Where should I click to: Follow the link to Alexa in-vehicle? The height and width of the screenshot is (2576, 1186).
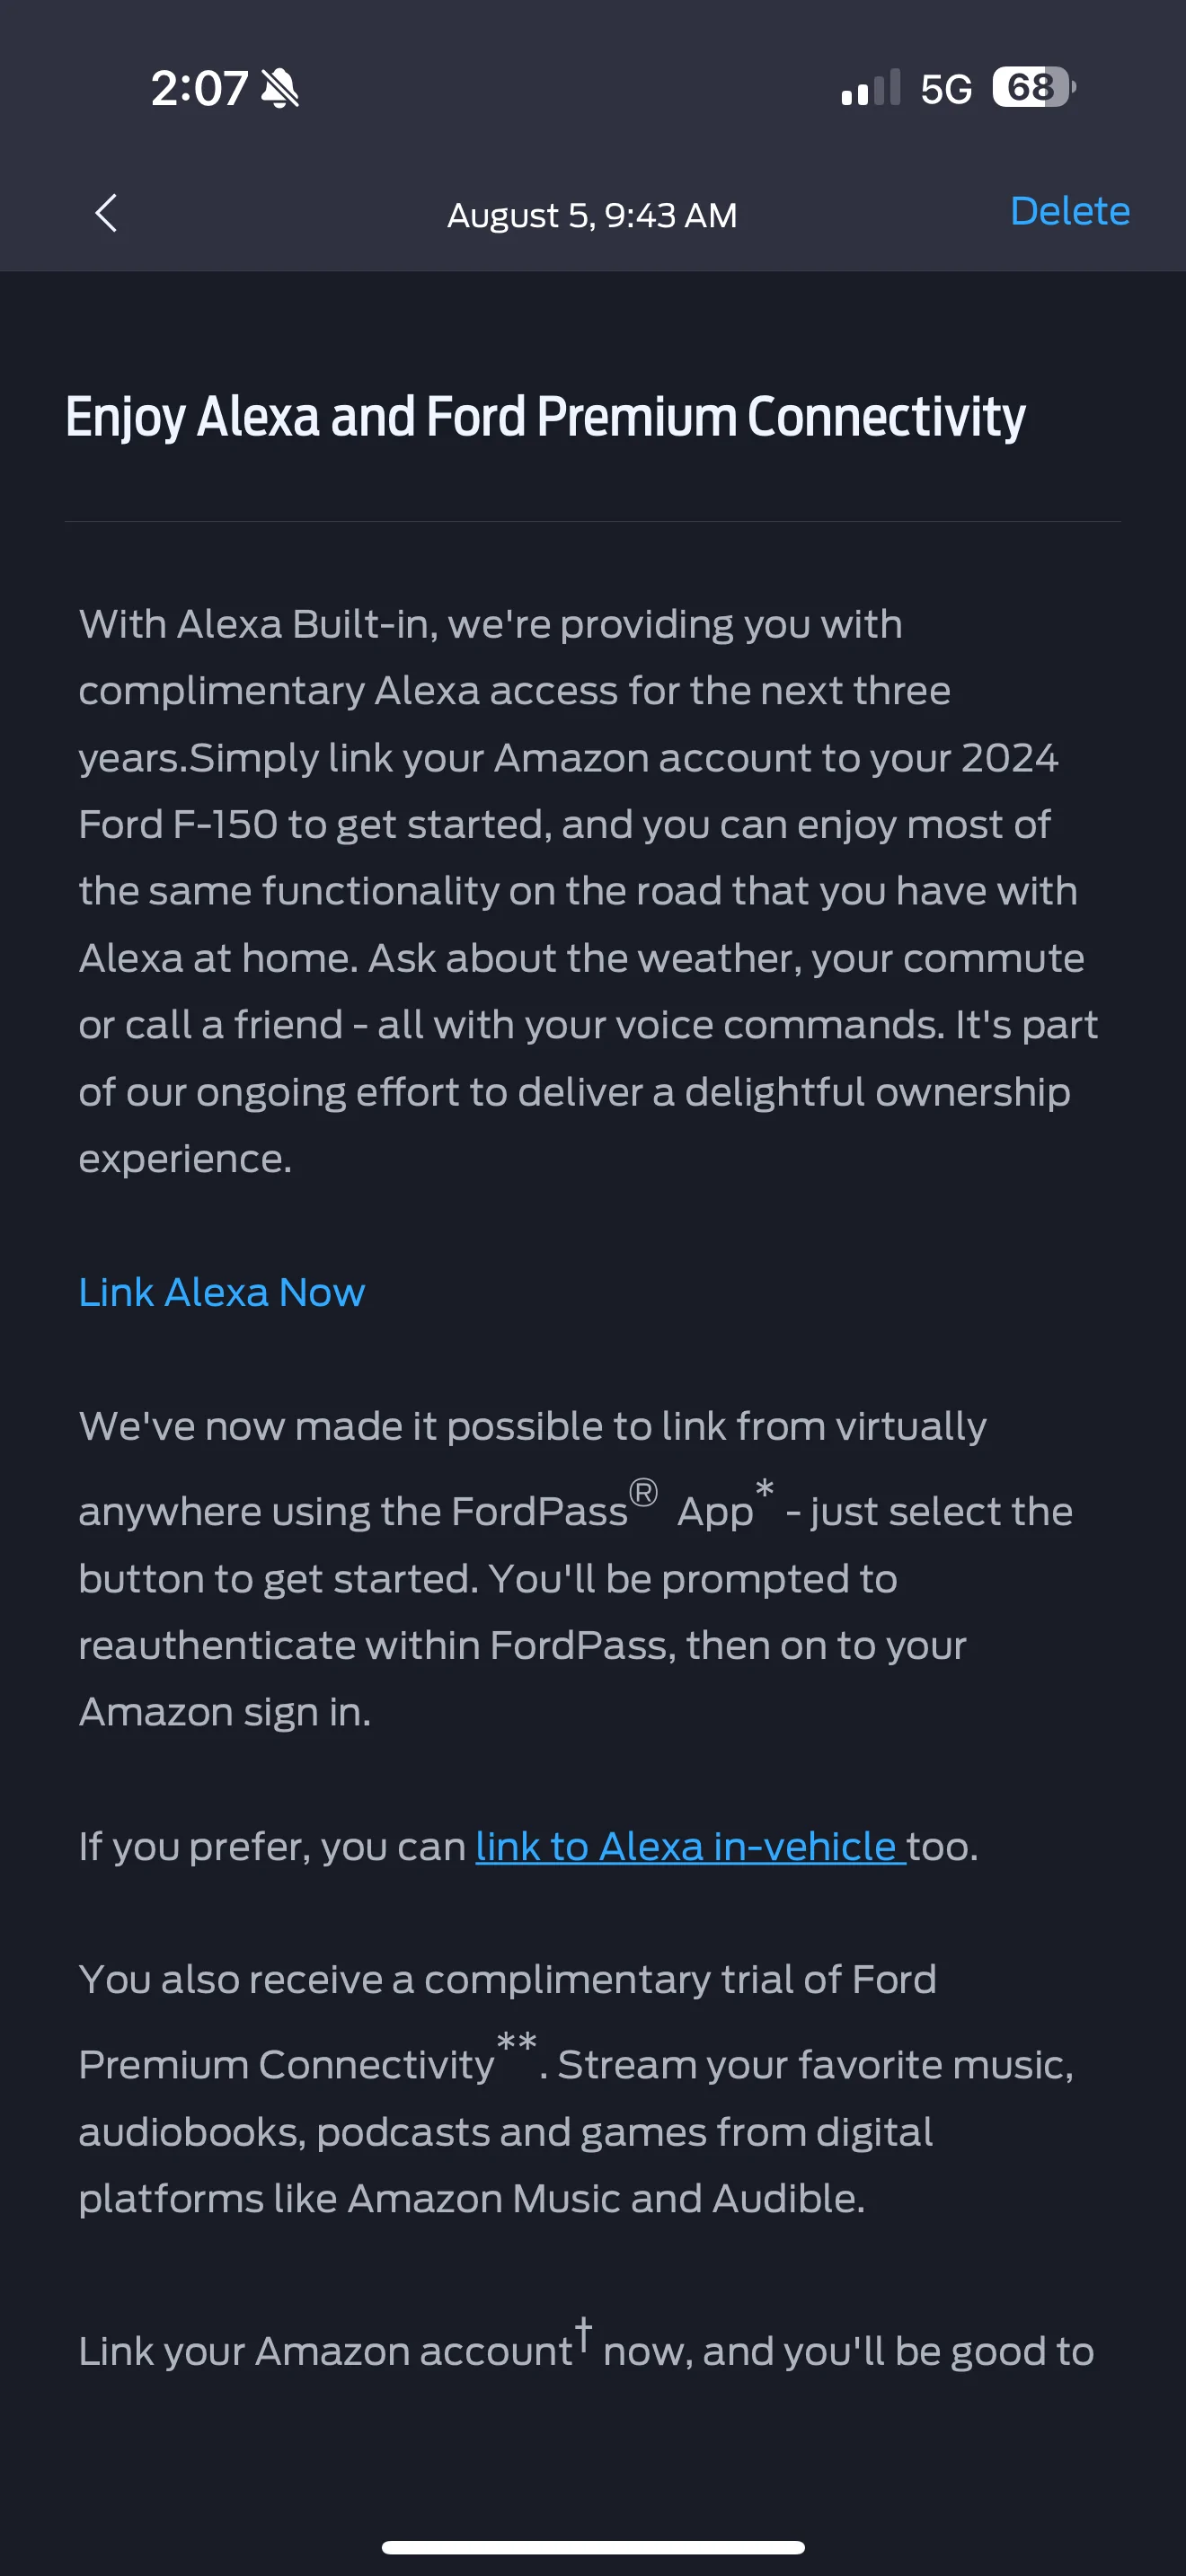pos(690,1846)
